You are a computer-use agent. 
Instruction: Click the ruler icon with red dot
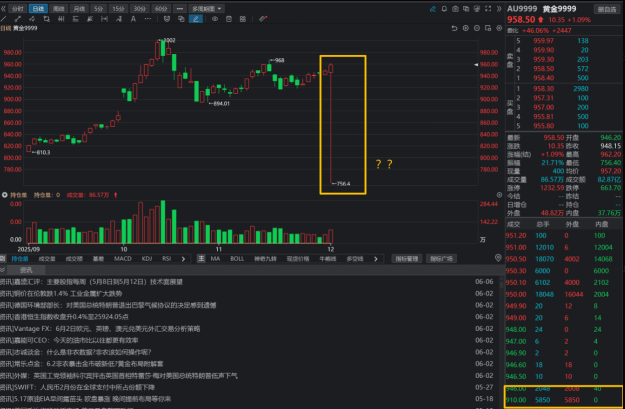coord(263,18)
